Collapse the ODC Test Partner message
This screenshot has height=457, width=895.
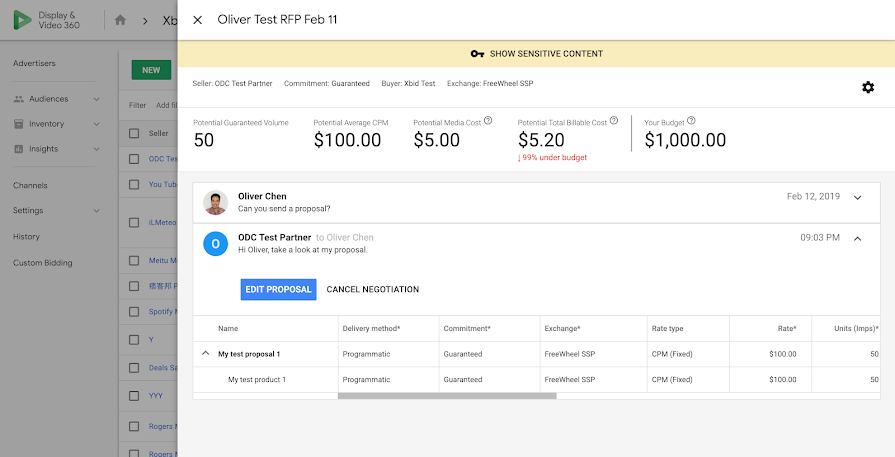pos(857,238)
